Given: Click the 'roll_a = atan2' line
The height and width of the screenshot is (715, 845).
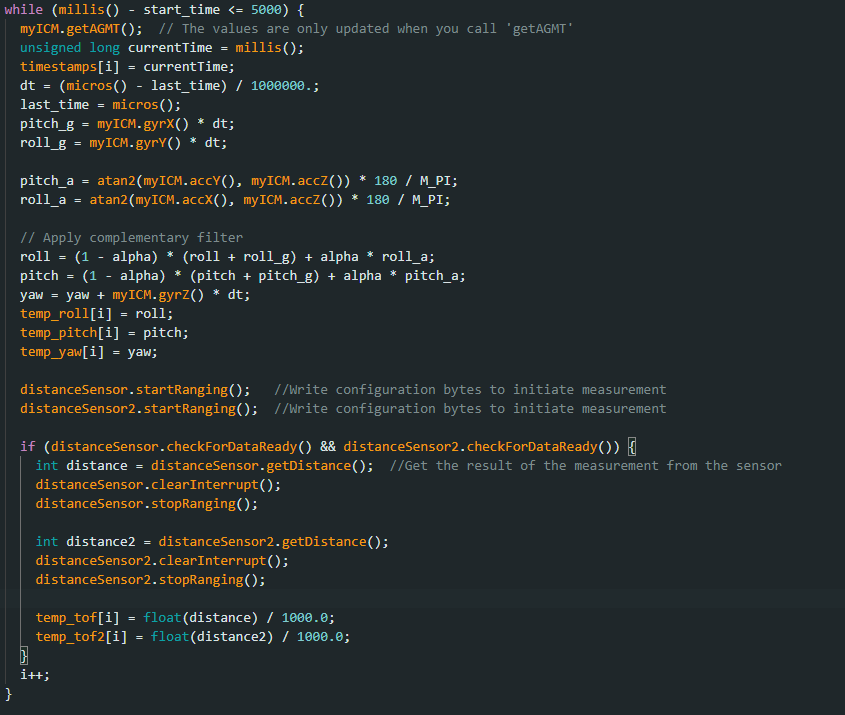Looking at the screenshot, I should 236,200.
